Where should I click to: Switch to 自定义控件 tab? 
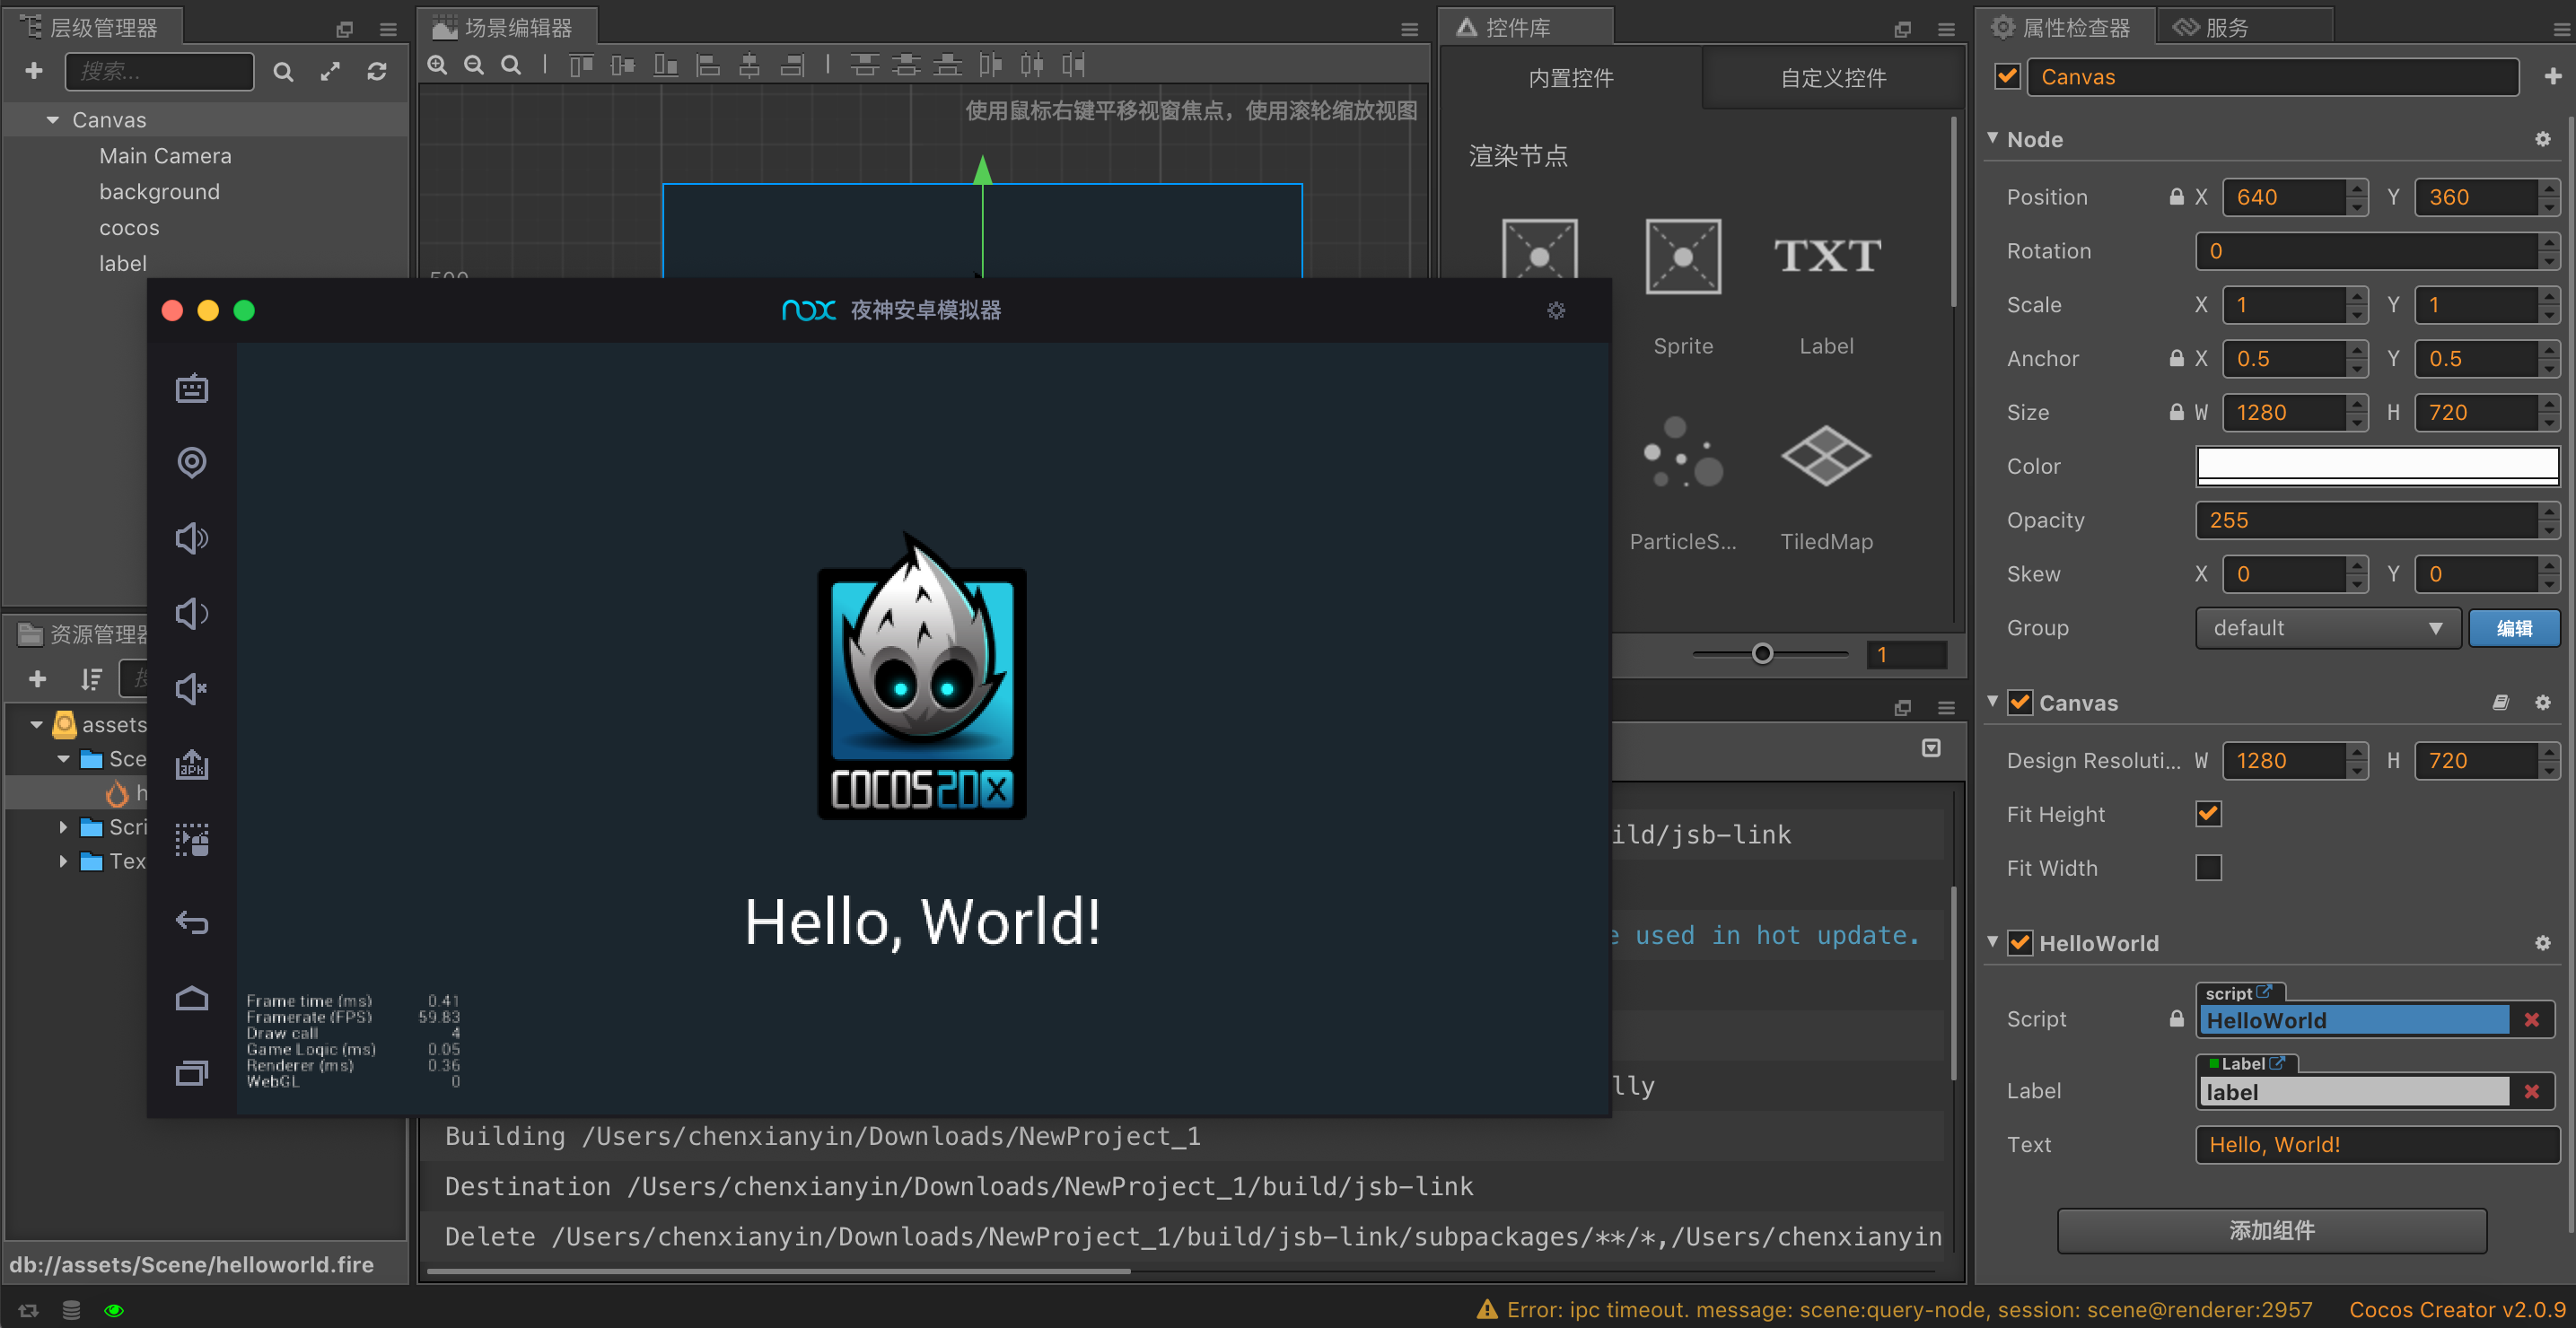click(1832, 78)
